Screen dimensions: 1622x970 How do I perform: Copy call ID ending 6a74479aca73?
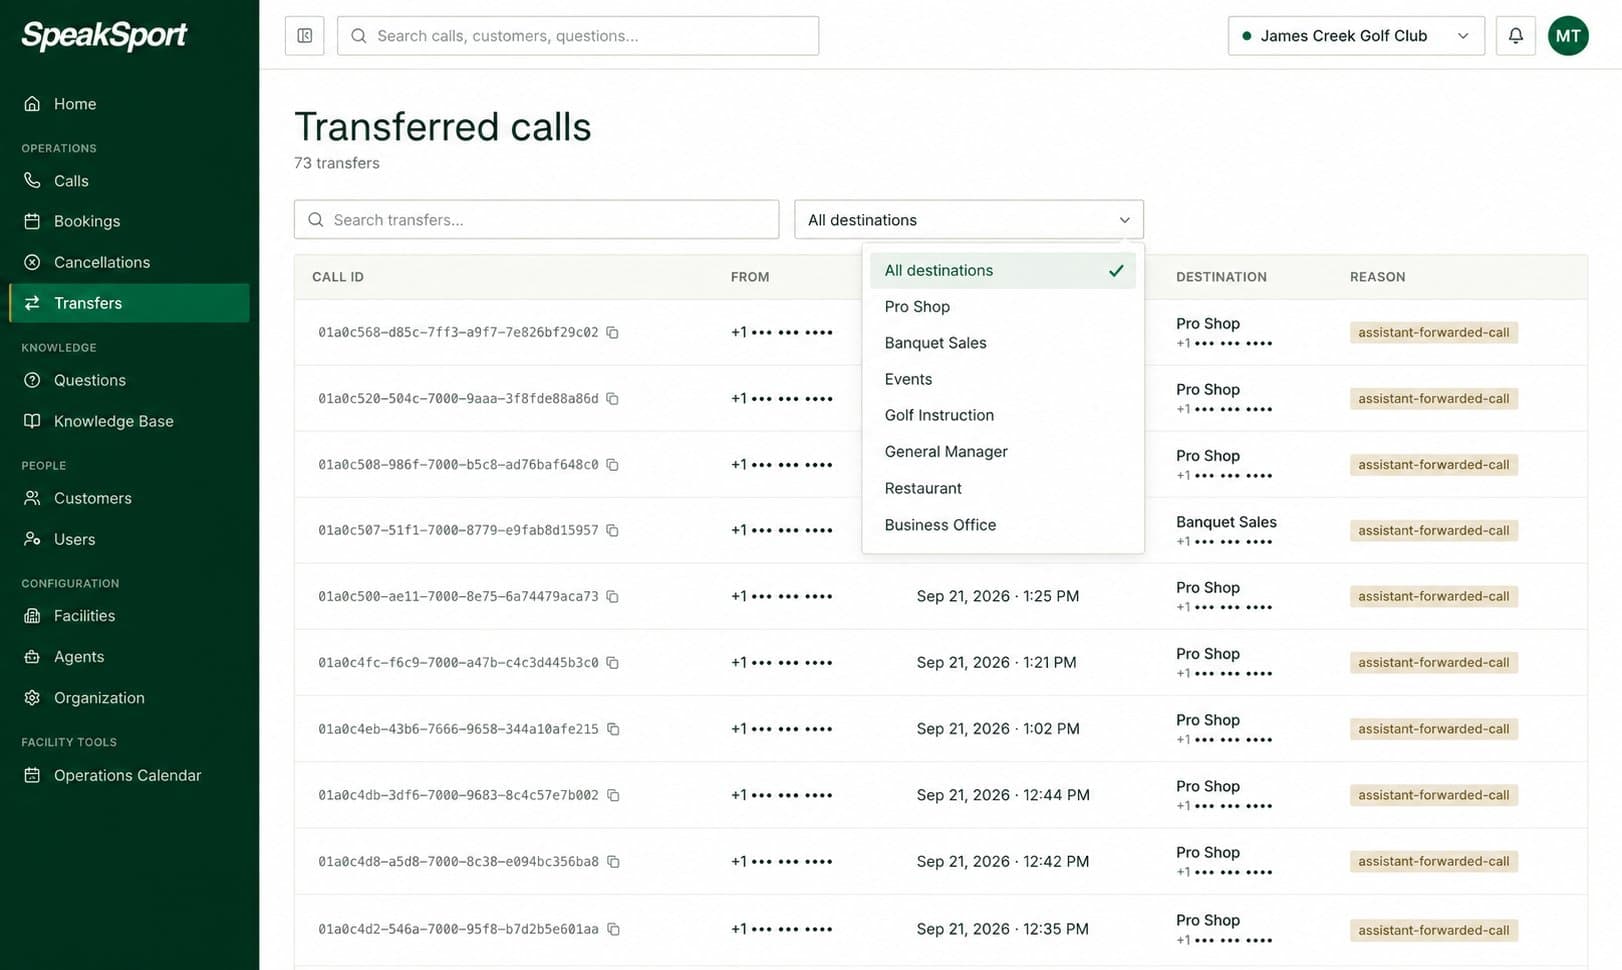point(613,596)
